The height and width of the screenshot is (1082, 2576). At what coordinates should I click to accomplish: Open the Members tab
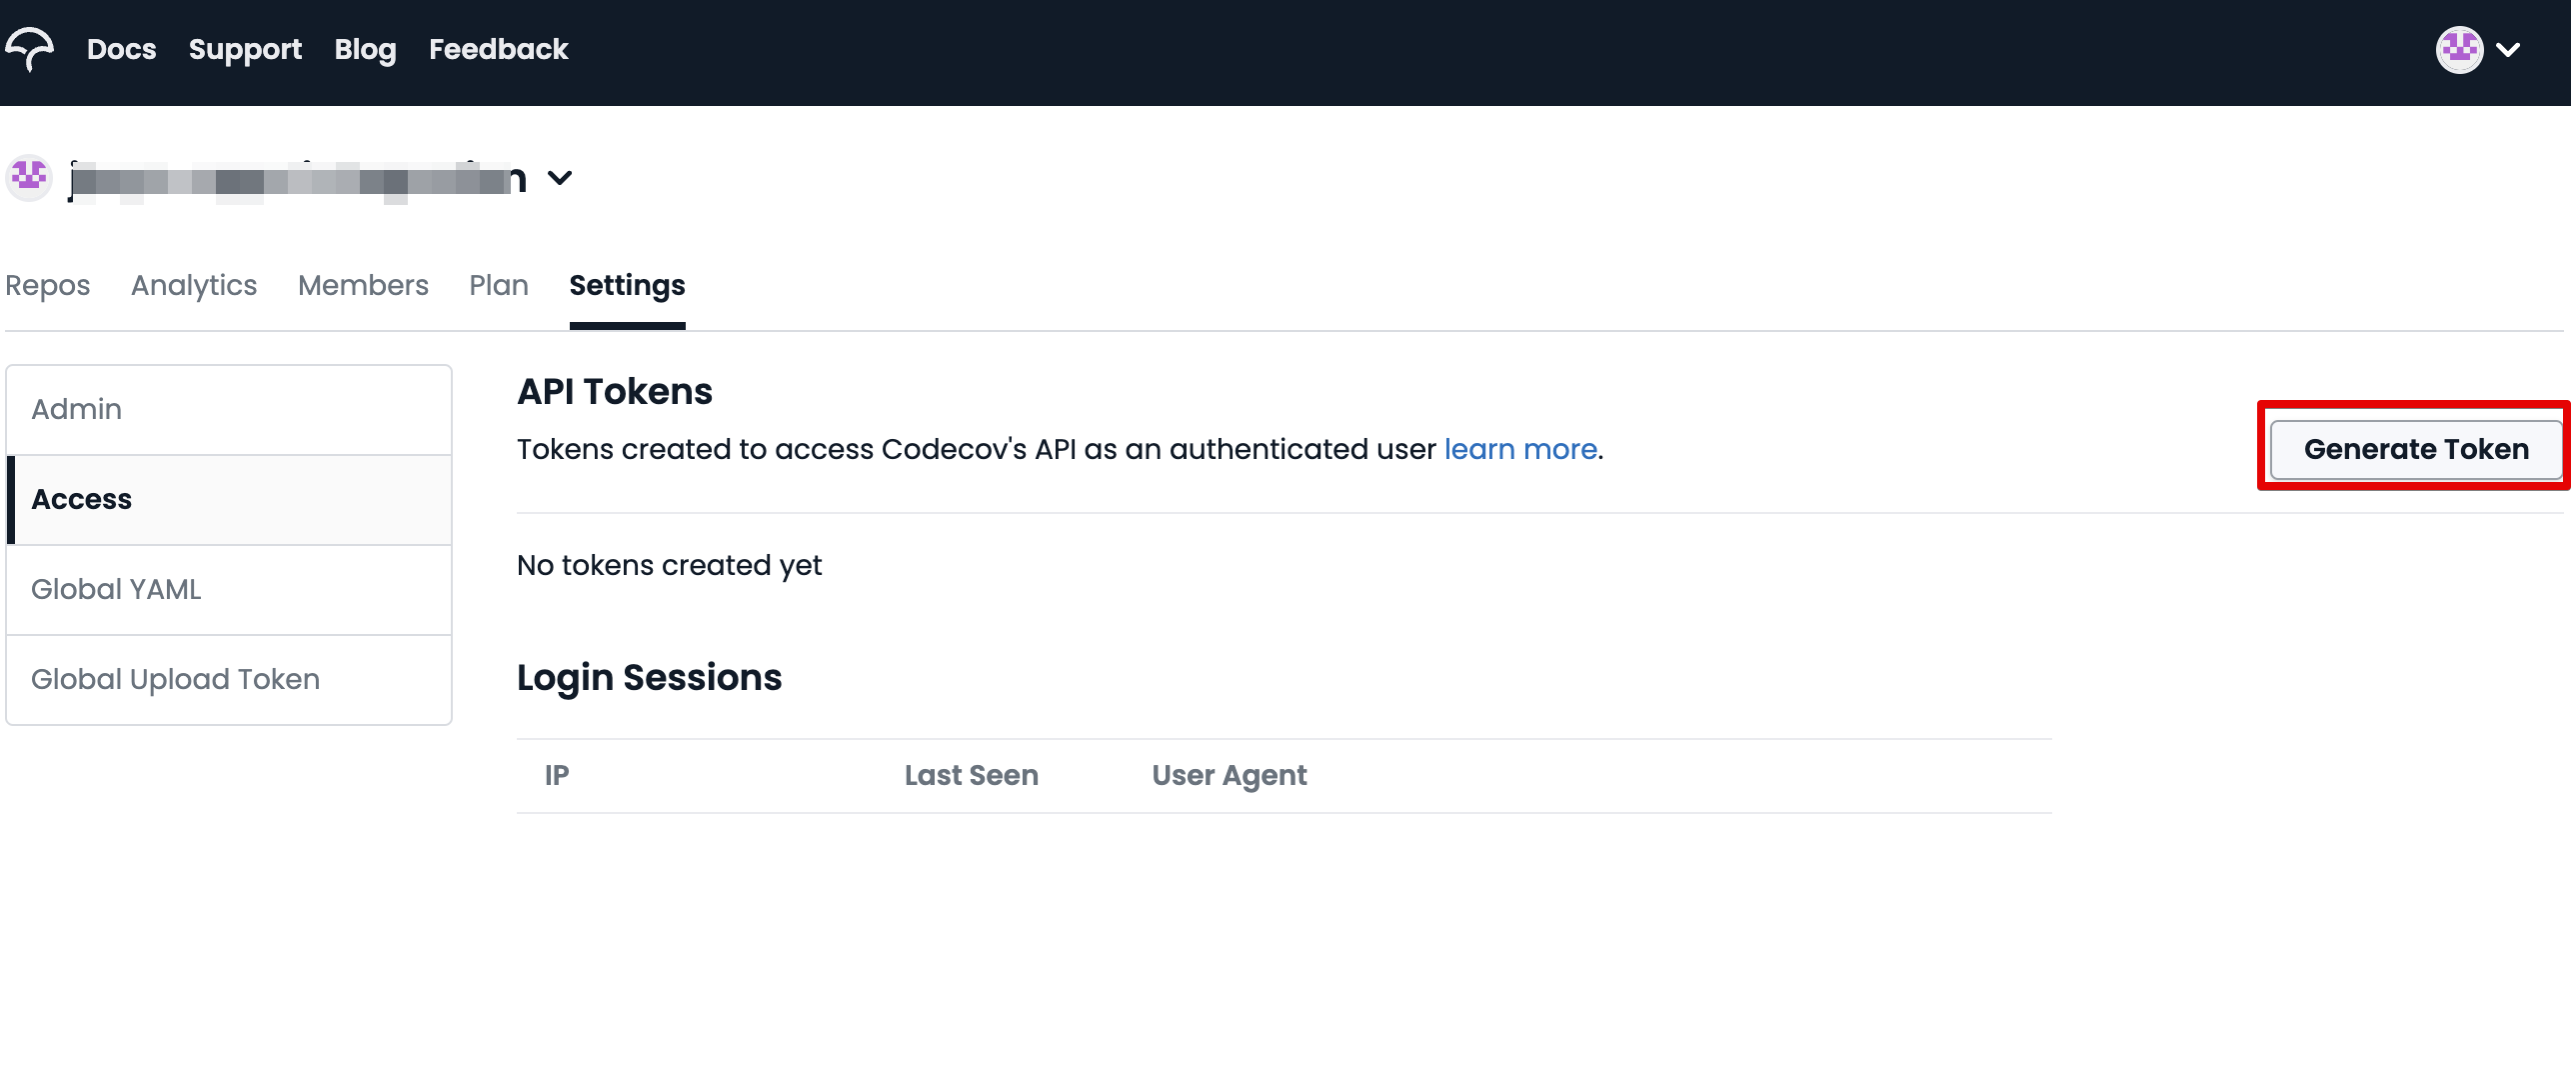pos(363,285)
